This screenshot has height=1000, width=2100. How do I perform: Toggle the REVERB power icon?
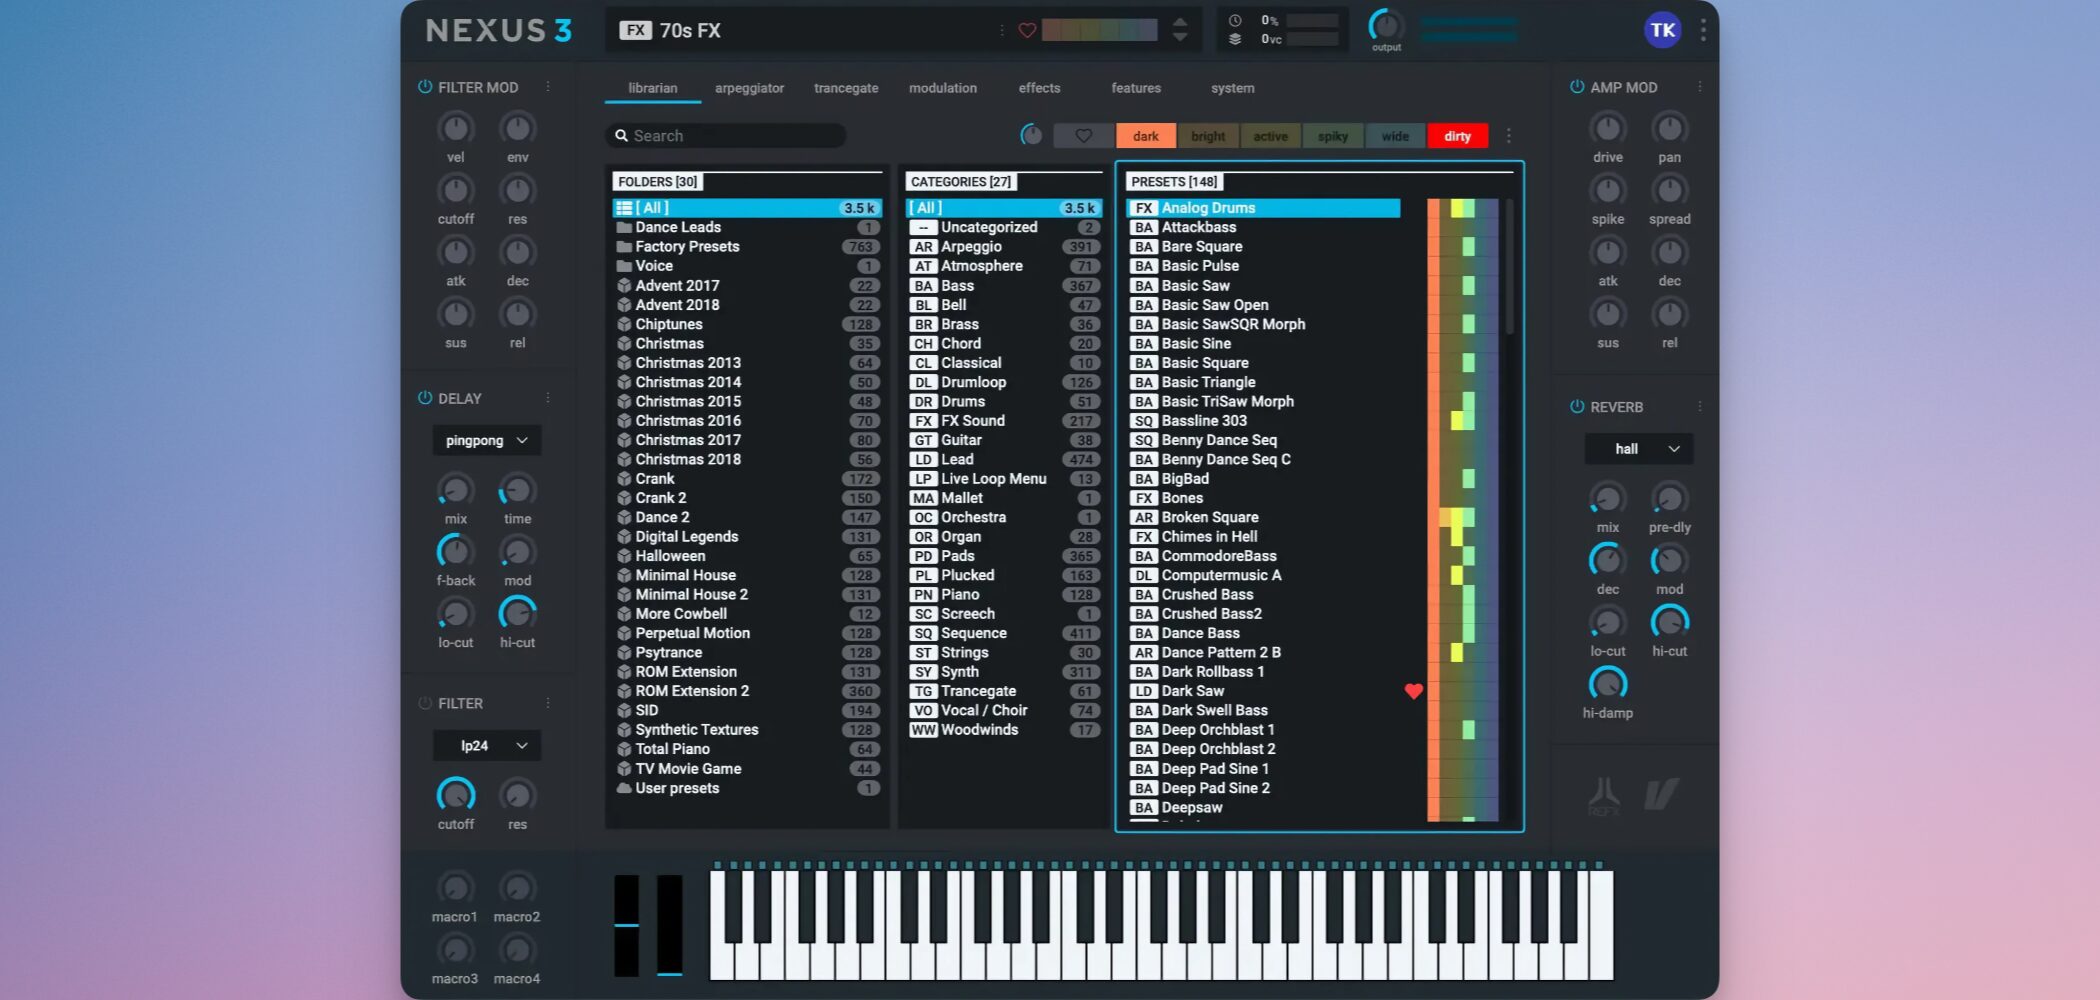point(1577,407)
